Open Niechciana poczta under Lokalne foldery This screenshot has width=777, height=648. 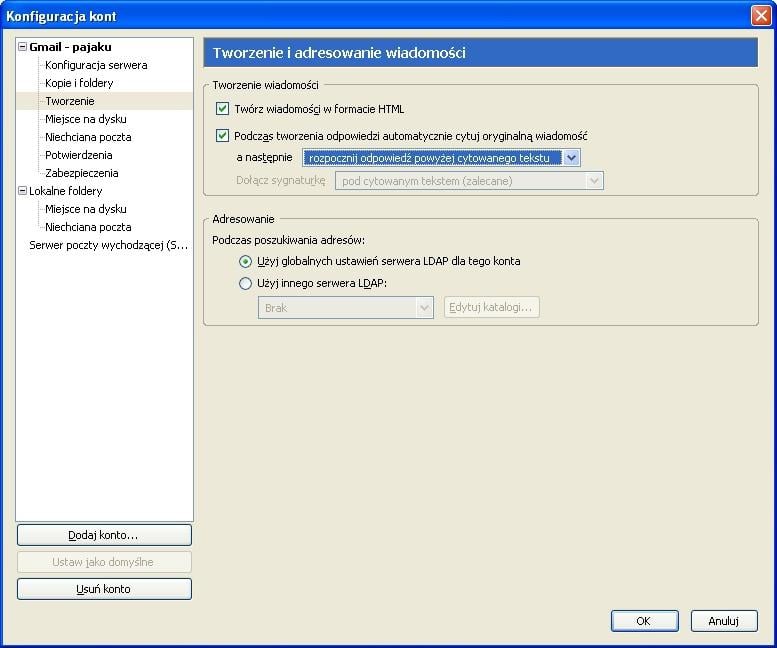coord(88,227)
